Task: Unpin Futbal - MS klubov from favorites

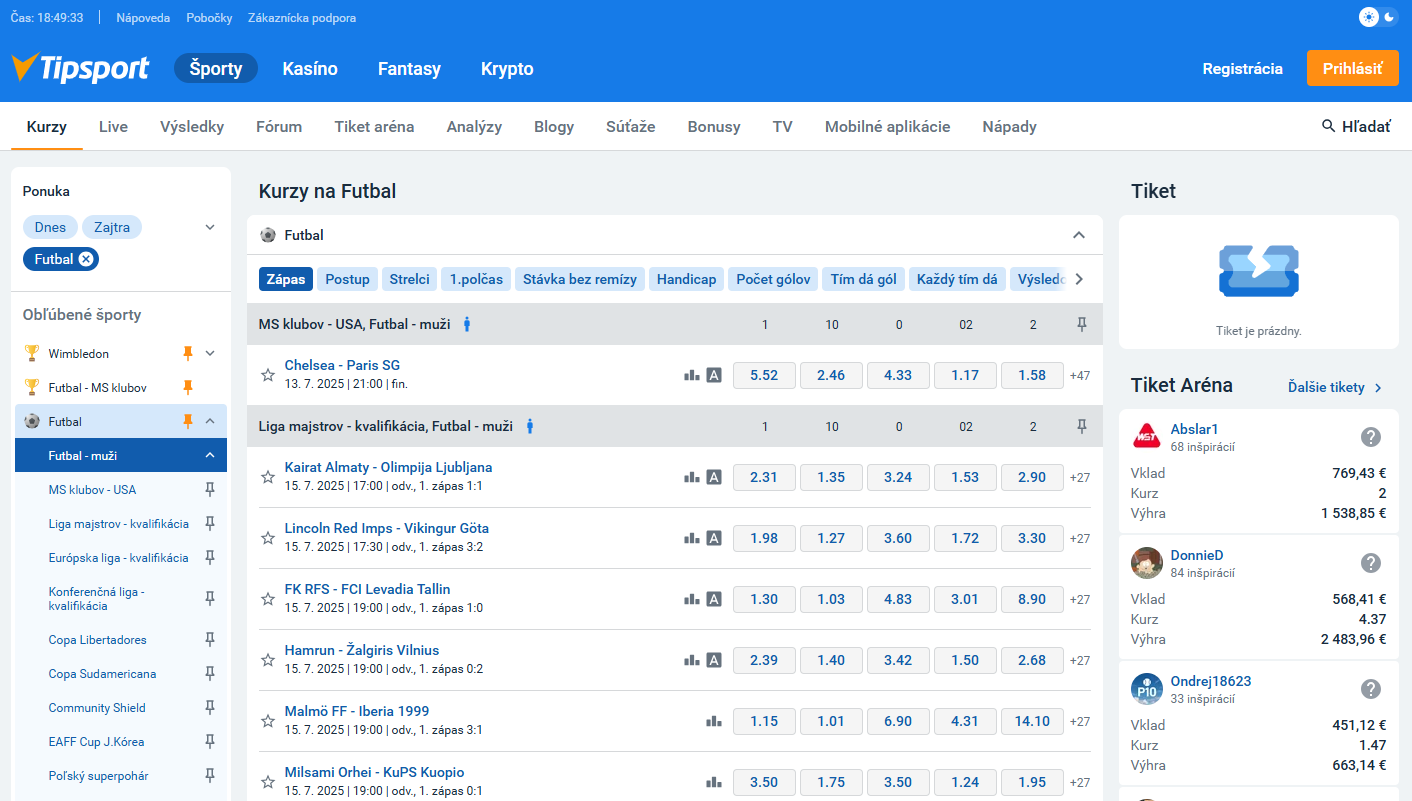Action: click(187, 387)
